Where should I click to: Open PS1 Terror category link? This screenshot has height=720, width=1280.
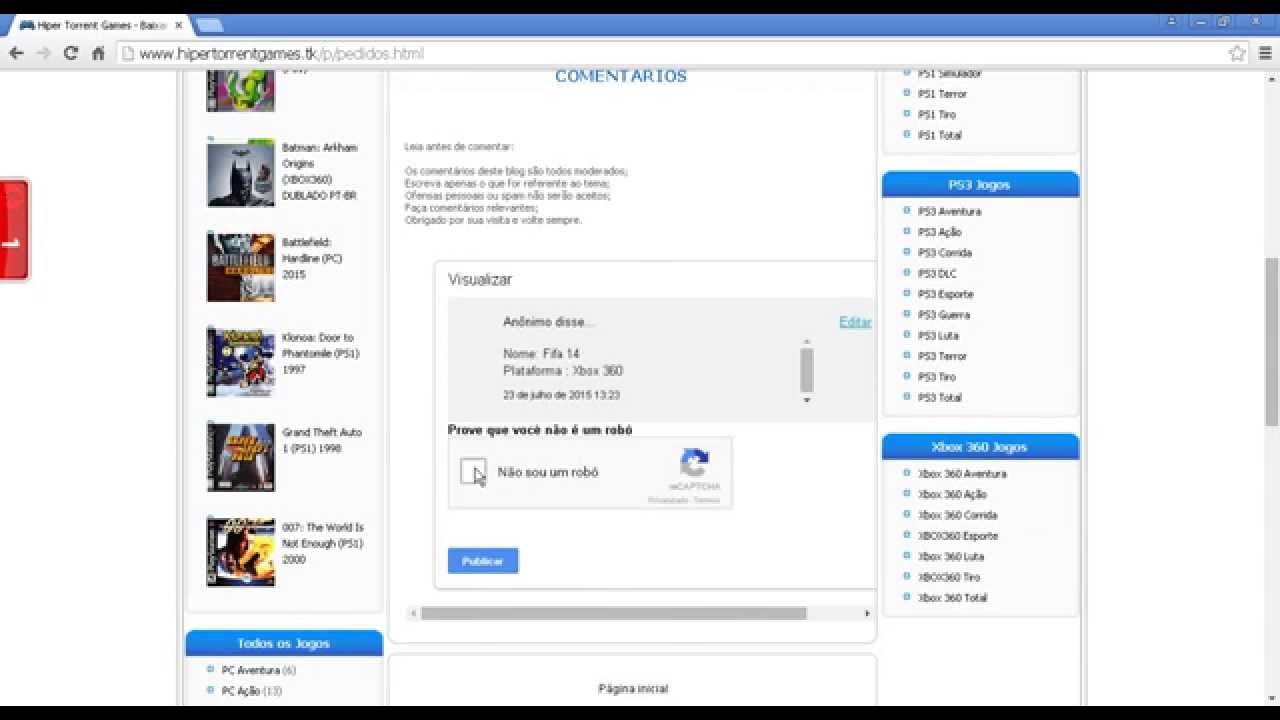[x=942, y=94]
